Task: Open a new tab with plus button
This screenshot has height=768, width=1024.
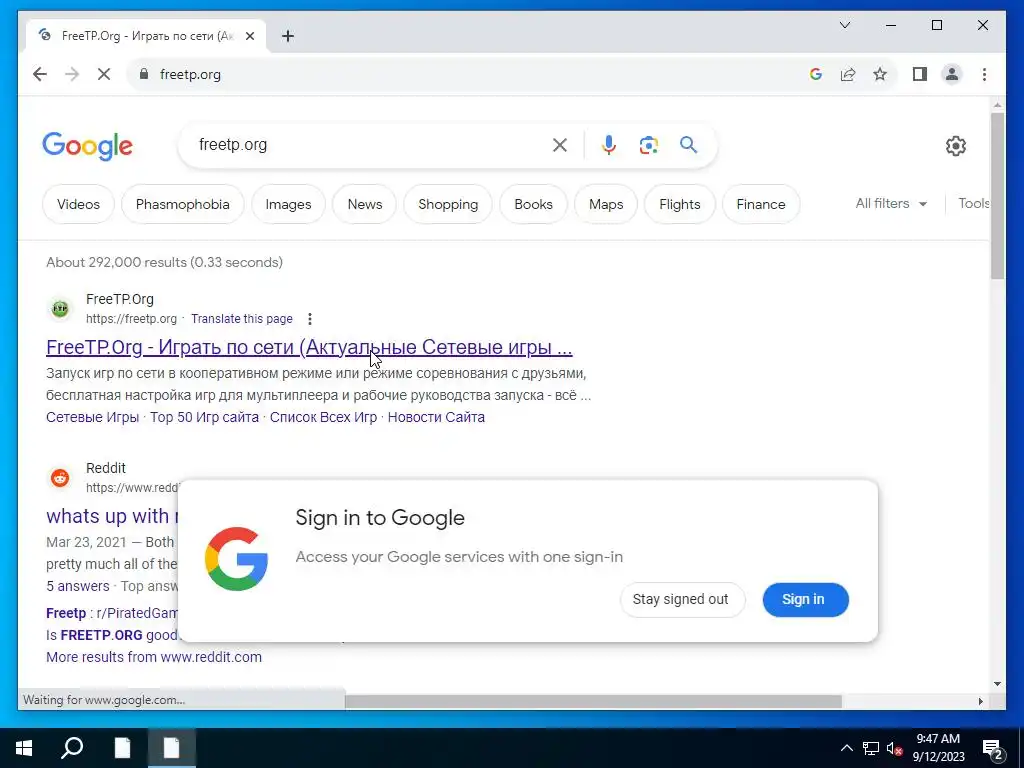Action: [x=288, y=36]
